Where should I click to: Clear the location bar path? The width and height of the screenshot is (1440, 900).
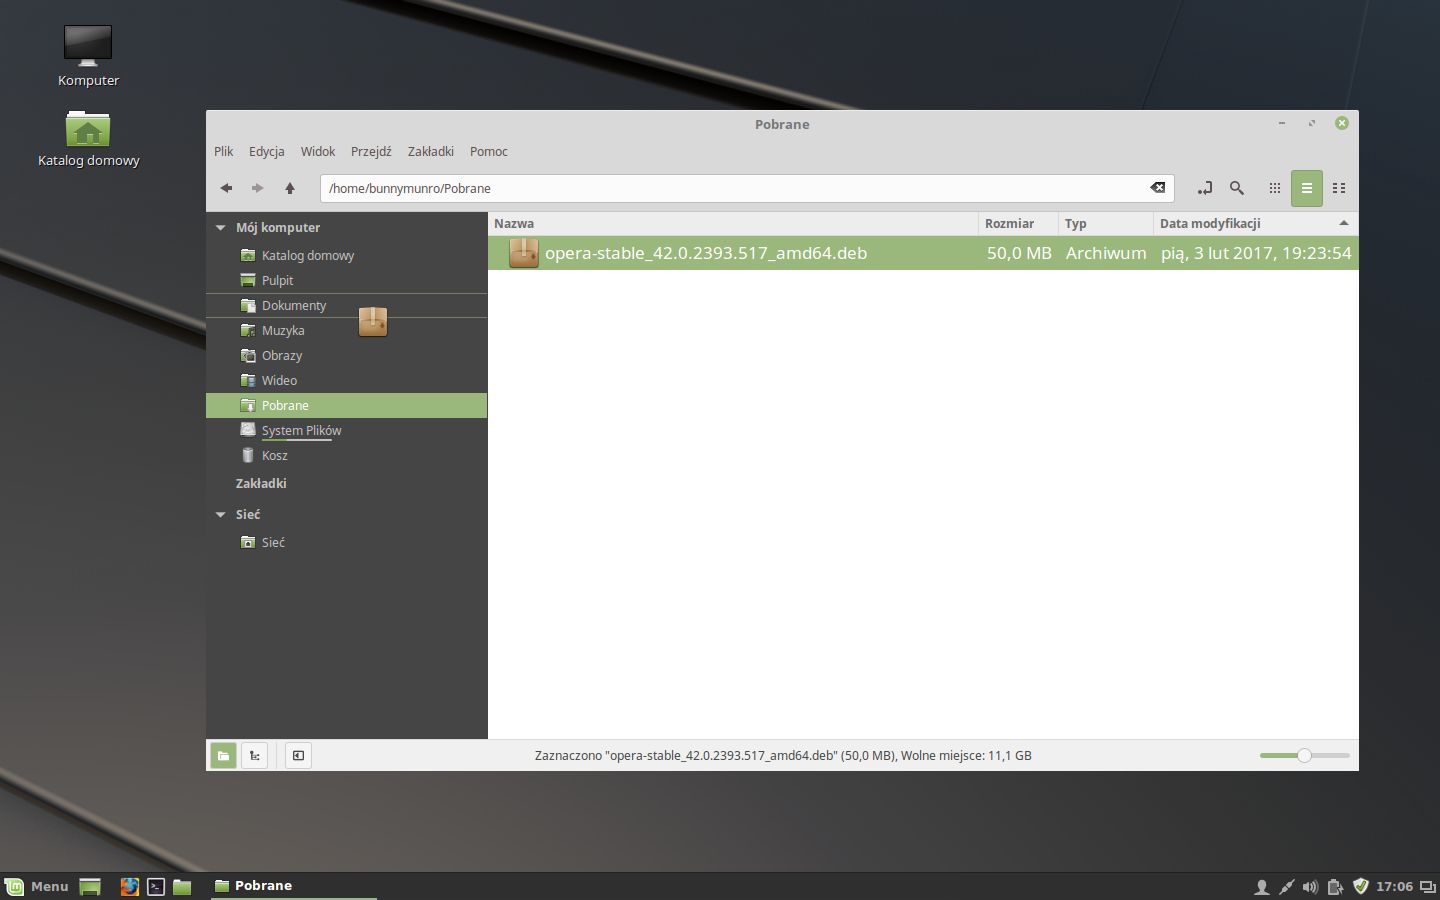pyautogui.click(x=1157, y=188)
